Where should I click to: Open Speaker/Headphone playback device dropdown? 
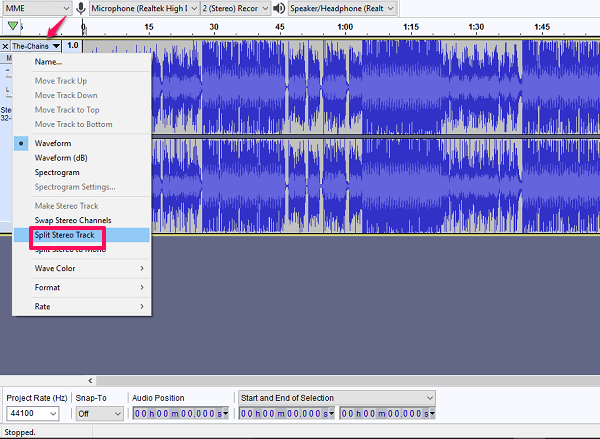(x=342, y=8)
